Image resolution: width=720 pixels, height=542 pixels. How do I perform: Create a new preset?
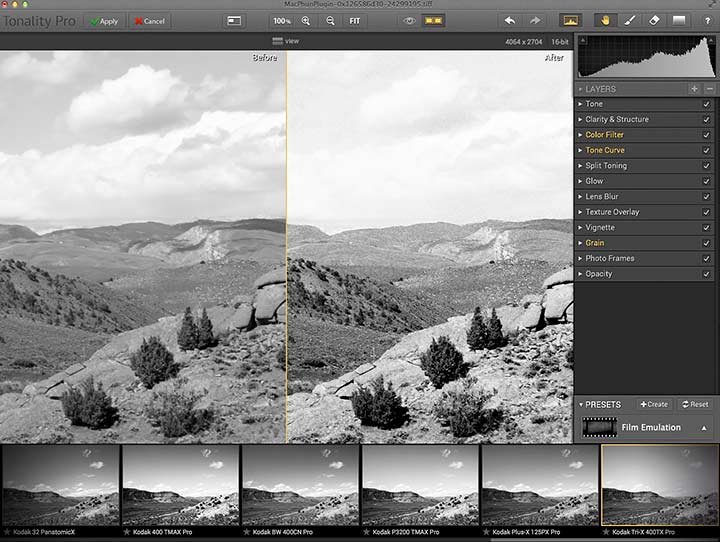click(654, 405)
